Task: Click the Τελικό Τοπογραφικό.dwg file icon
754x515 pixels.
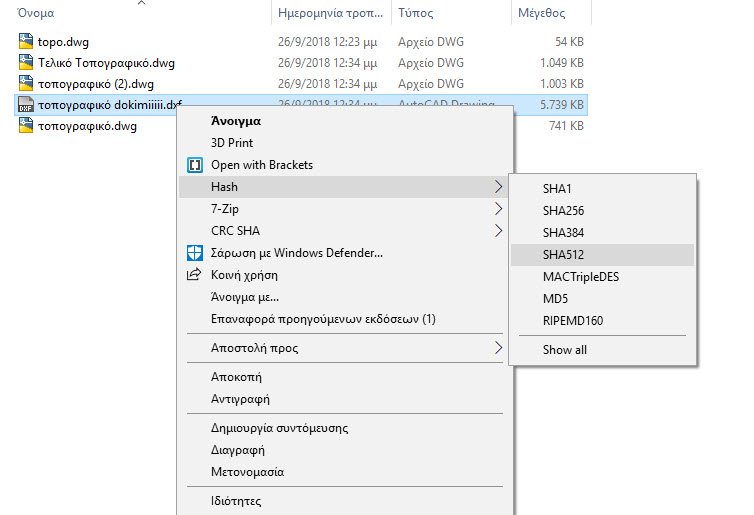Action: [27, 63]
